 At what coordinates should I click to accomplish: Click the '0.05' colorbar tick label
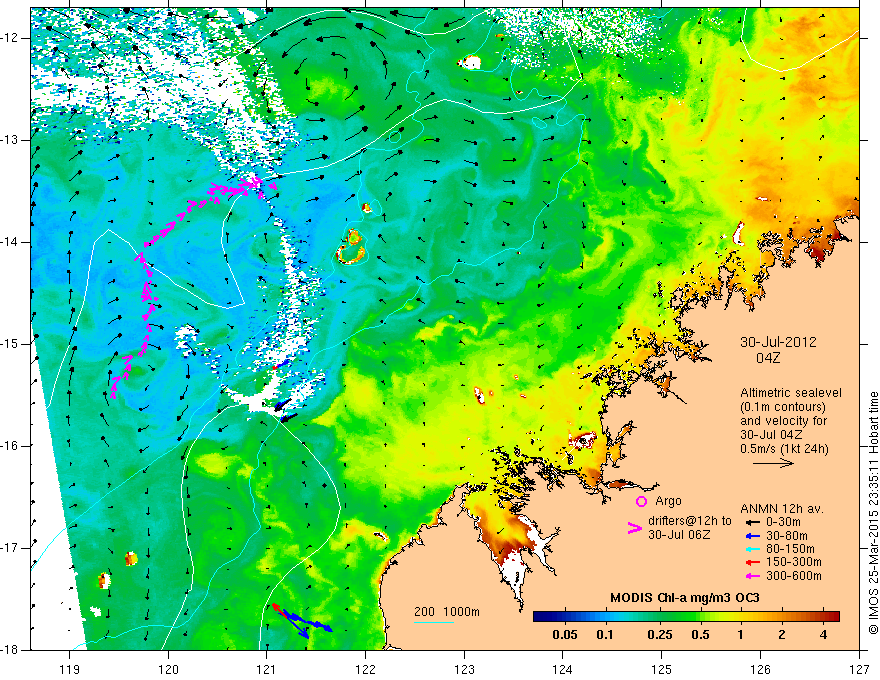(565, 635)
